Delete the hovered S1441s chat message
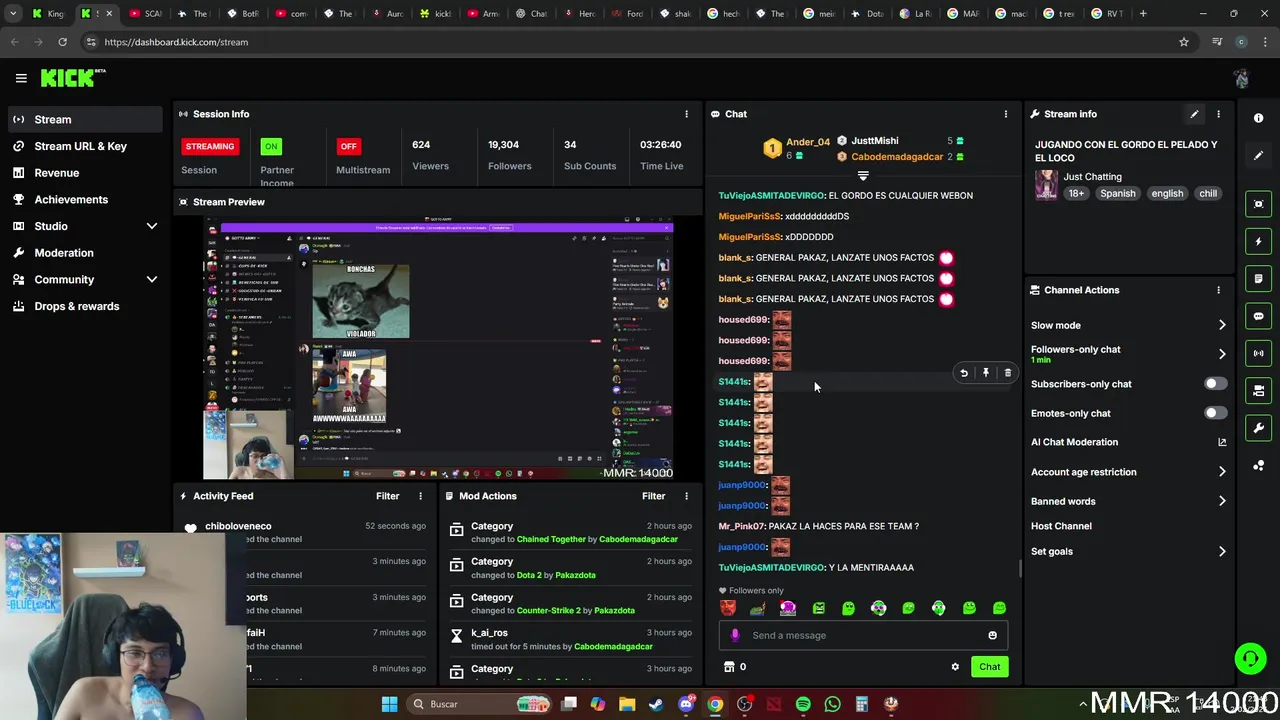Viewport: 1280px width, 720px height. point(1007,373)
